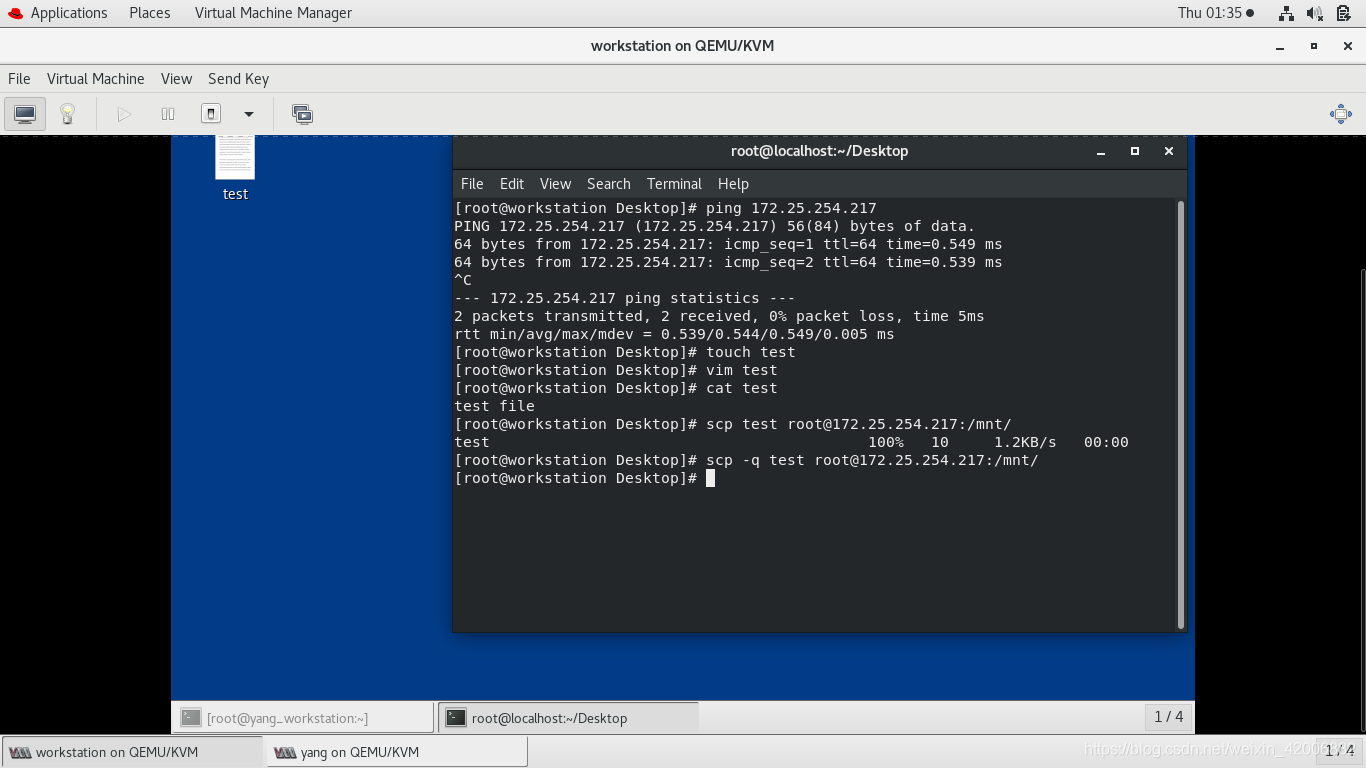The image size is (1366, 768).
Task: Open the terminal File menu
Action: 472,184
